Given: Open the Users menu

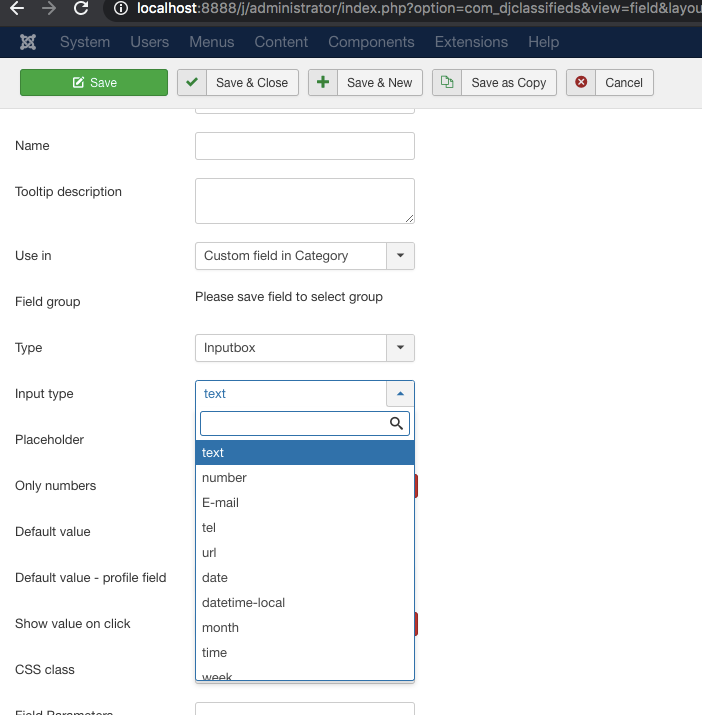Looking at the screenshot, I should 150,42.
